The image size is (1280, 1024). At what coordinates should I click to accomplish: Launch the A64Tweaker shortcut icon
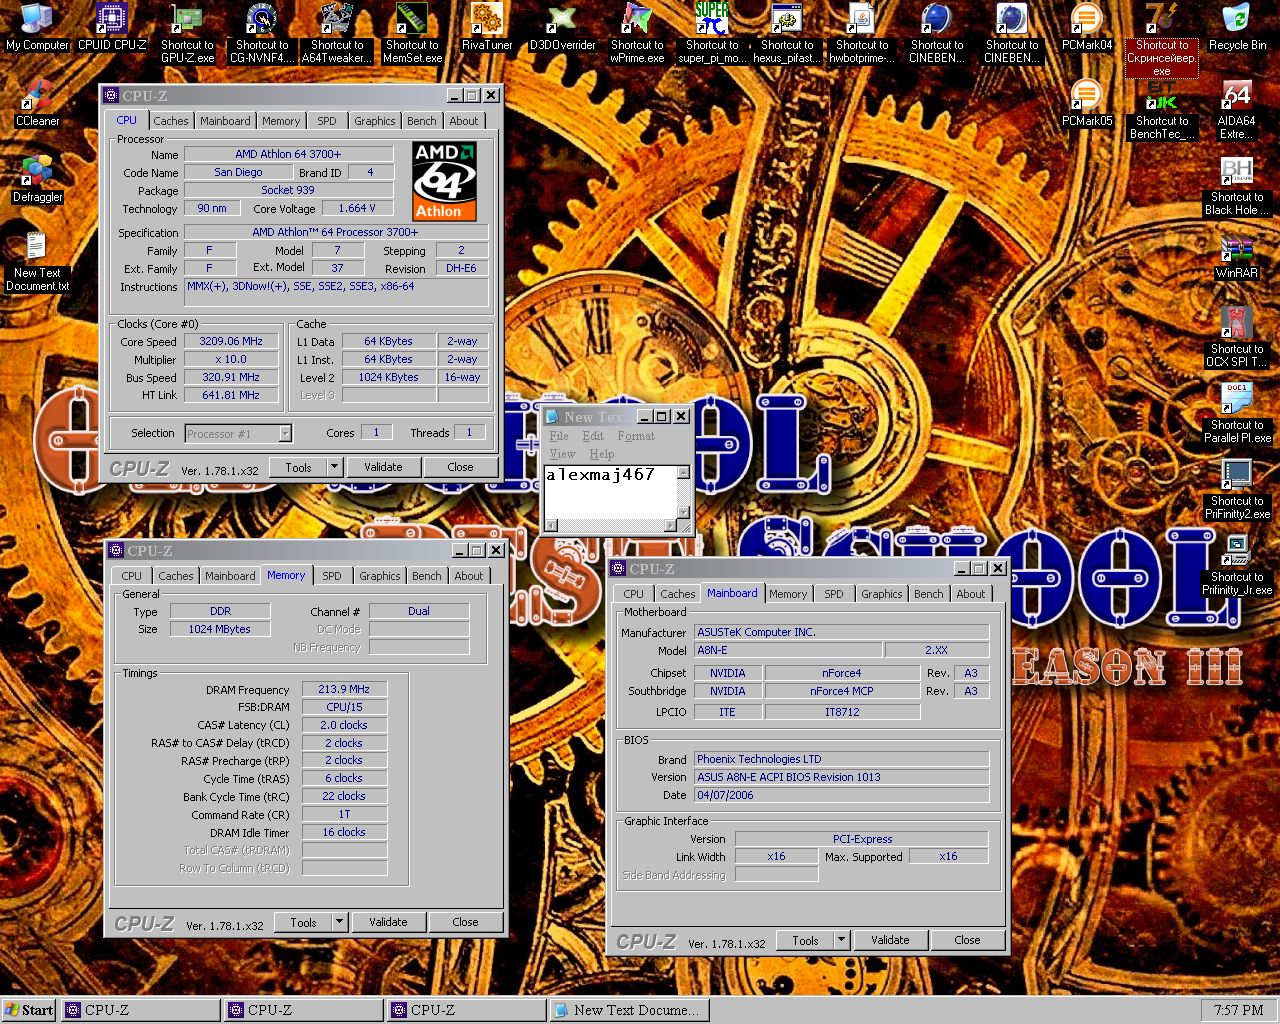tap(337, 33)
